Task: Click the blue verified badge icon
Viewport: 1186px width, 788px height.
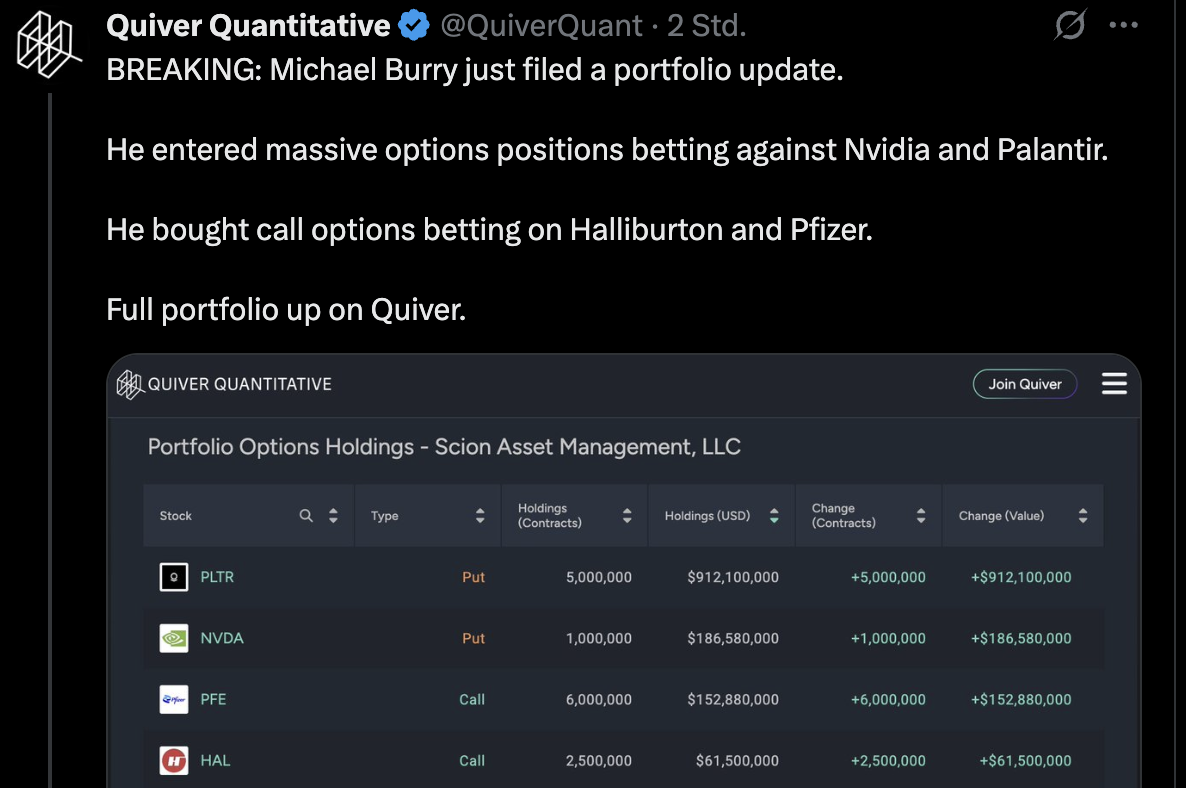Action: pyautogui.click(x=414, y=25)
